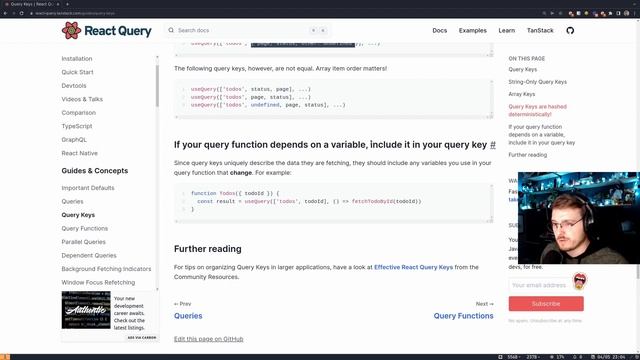
Task: Go to Installation in the sidebar
Action: pyautogui.click(x=77, y=59)
